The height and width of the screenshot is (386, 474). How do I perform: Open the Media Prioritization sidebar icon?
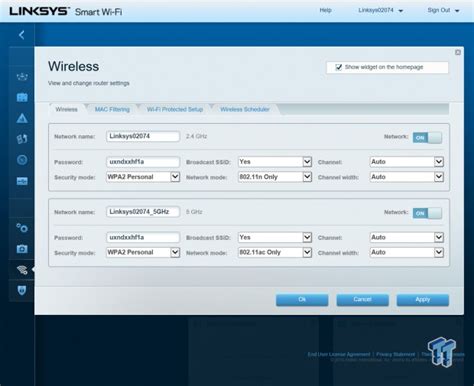point(22,139)
